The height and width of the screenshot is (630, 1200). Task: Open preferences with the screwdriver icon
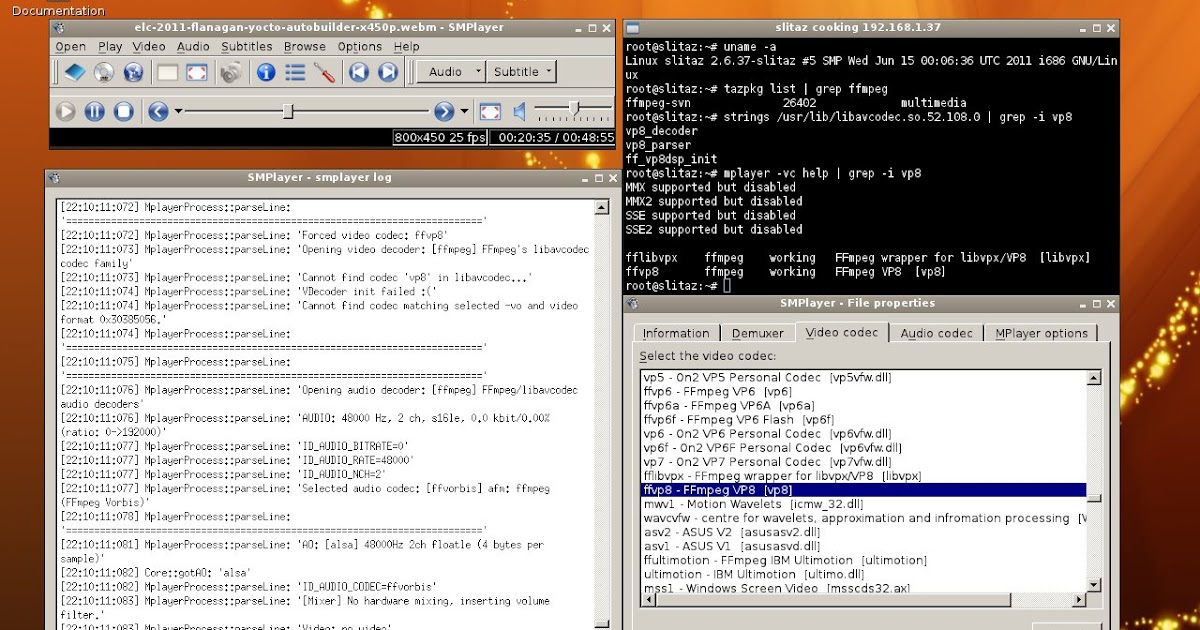click(324, 72)
